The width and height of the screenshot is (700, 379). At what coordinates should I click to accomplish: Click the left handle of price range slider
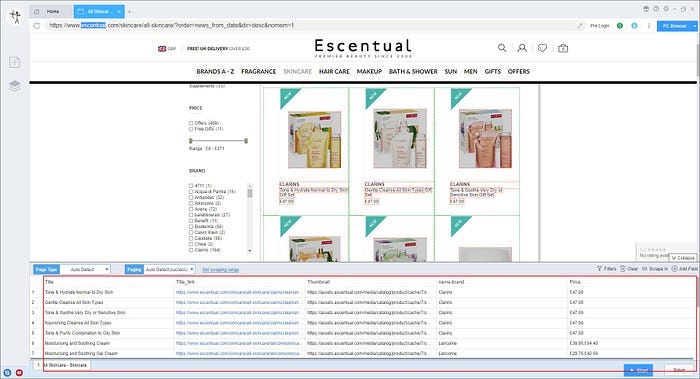[x=191, y=141]
